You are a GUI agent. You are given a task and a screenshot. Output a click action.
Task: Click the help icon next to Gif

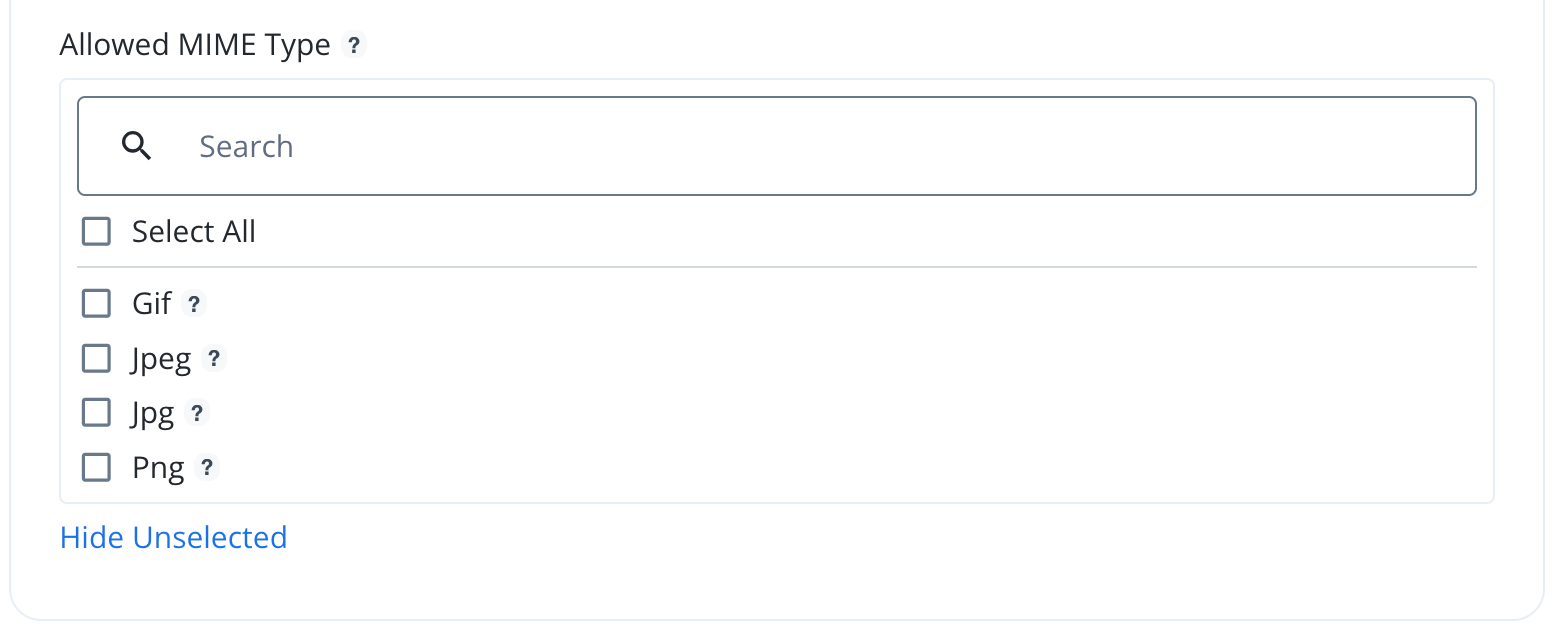point(194,303)
